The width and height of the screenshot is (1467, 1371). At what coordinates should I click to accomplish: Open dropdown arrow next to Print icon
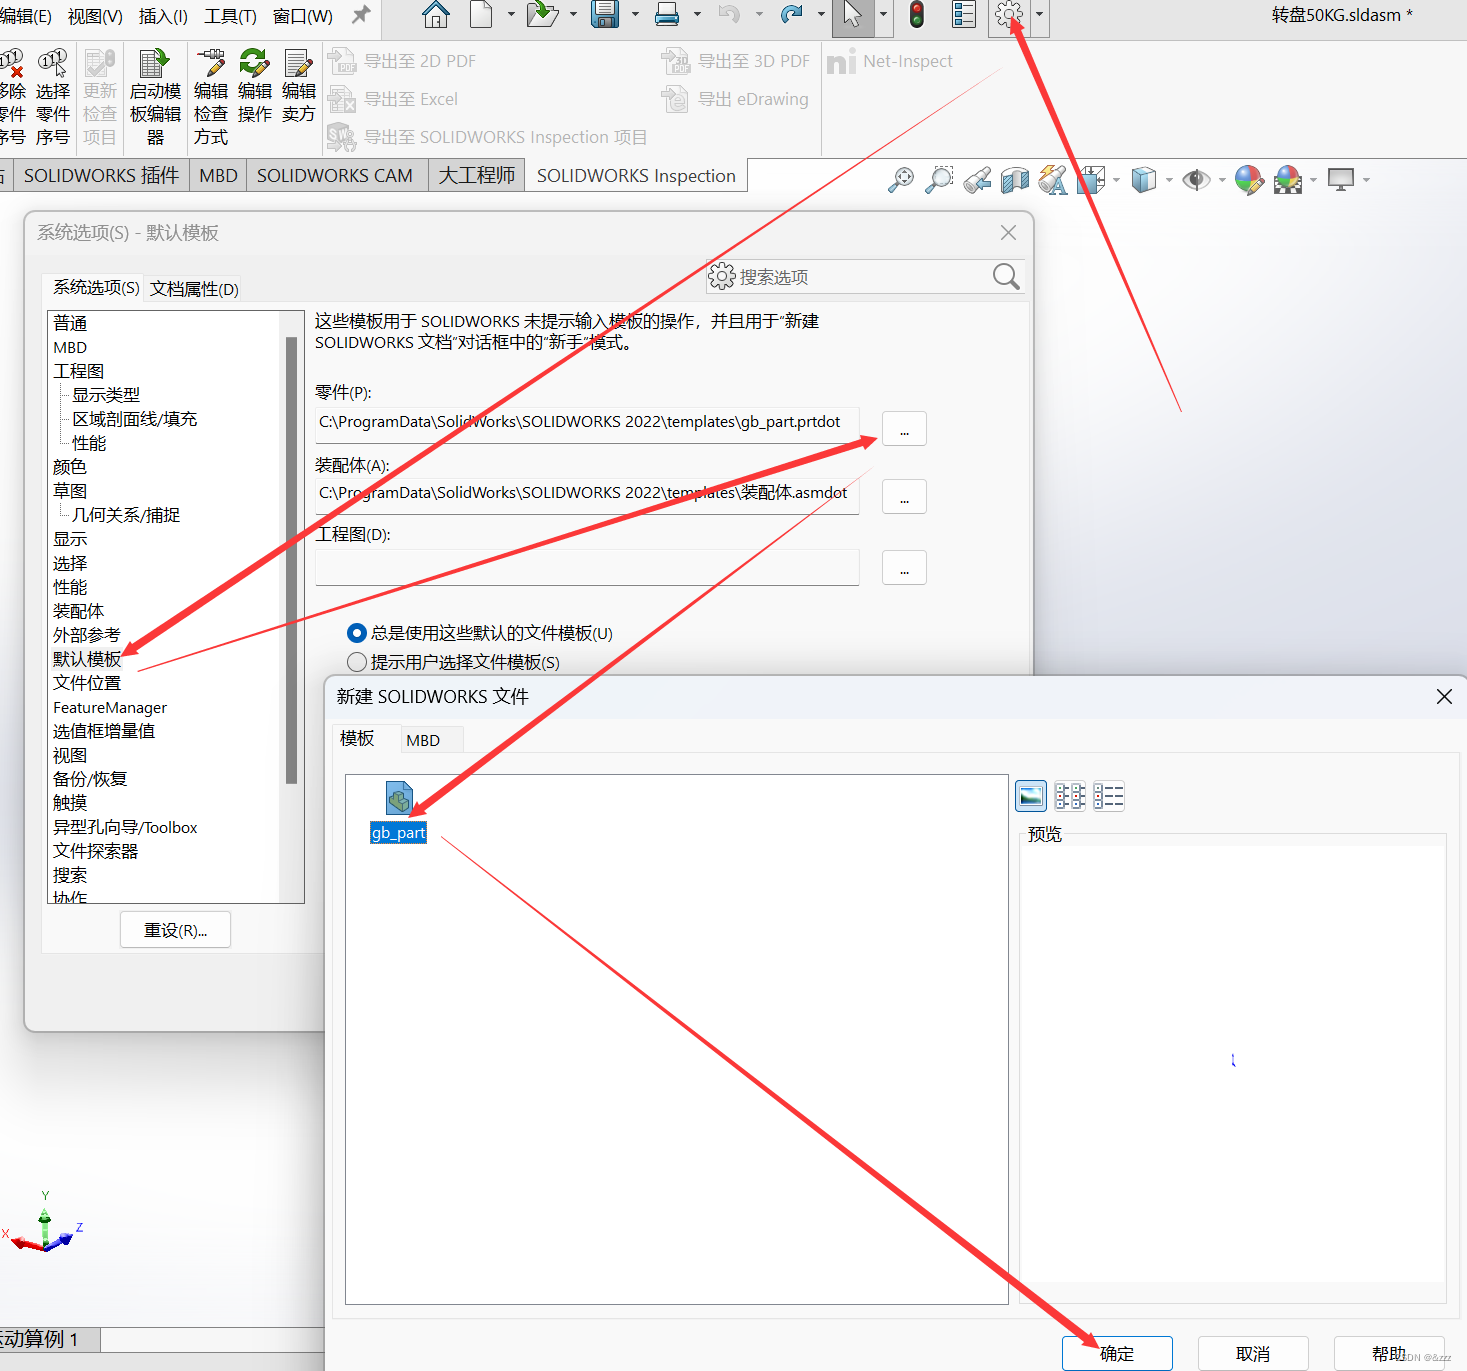[x=697, y=15]
